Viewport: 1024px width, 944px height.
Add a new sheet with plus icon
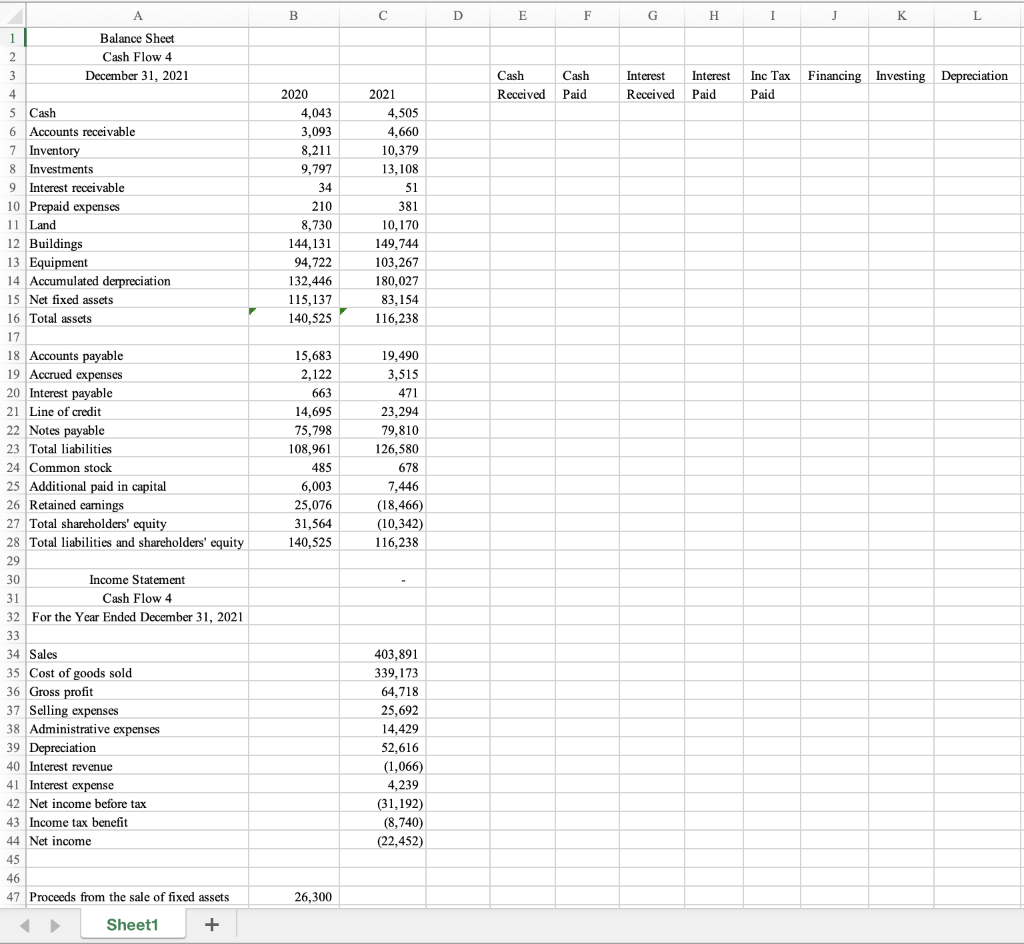[212, 924]
